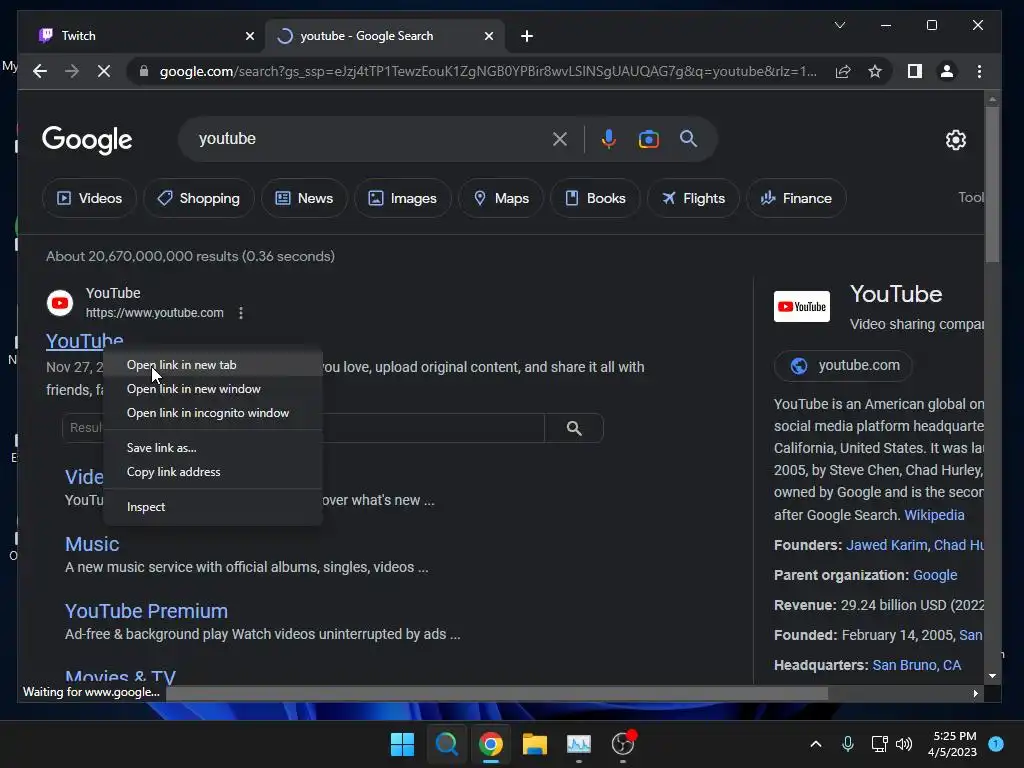Open the Wikipedia link
Image resolution: width=1024 pixels, height=768 pixels.
pyautogui.click(x=934, y=515)
